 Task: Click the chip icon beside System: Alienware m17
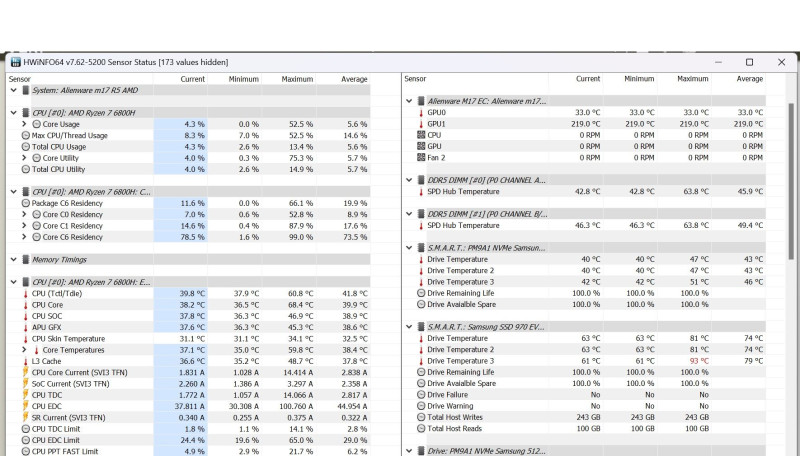[26, 90]
